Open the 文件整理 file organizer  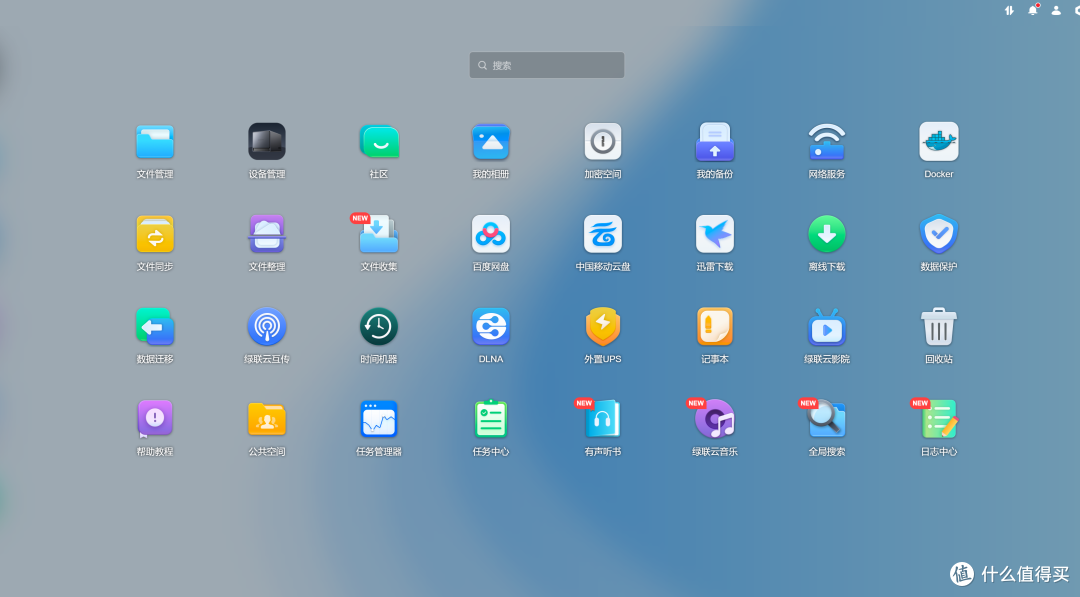coord(267,235)
